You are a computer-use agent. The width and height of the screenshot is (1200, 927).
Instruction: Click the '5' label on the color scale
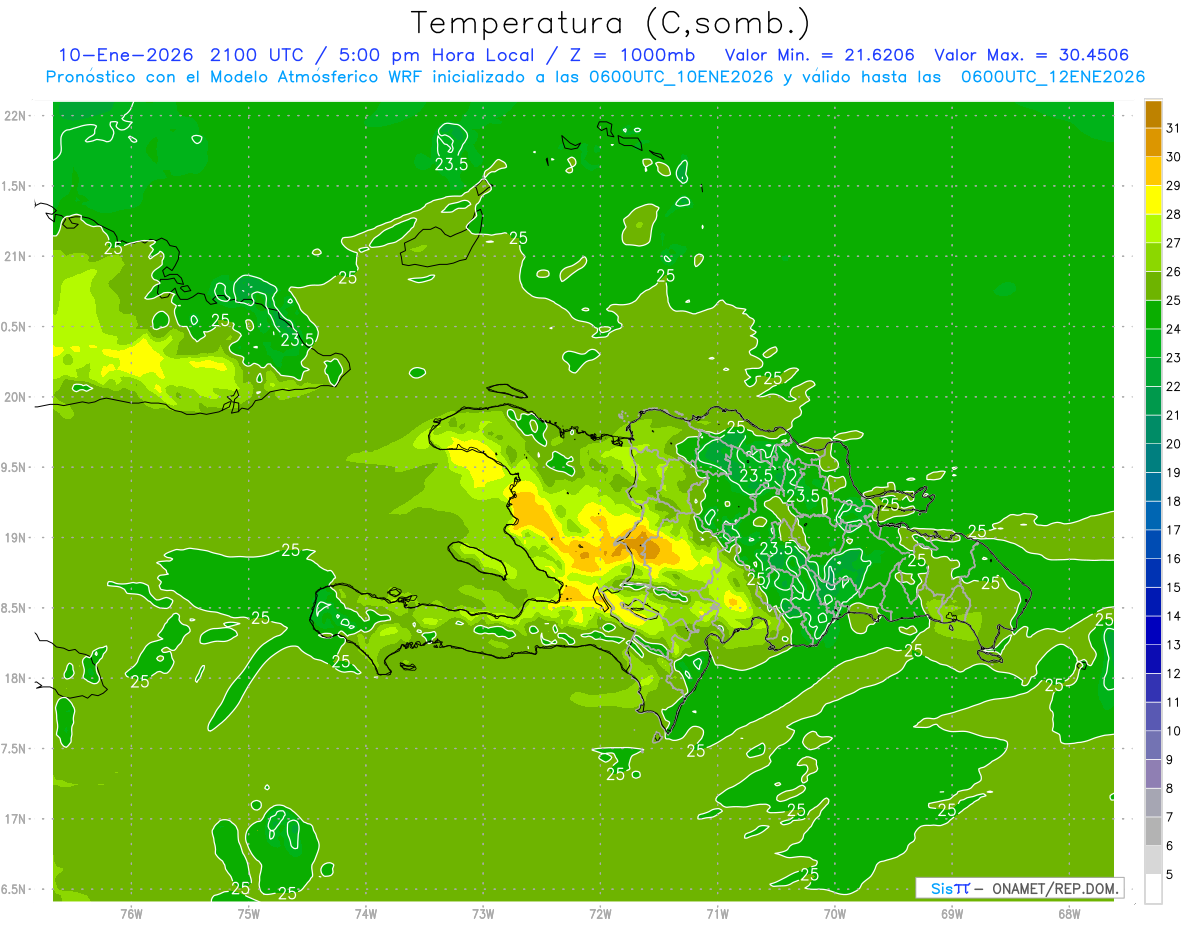coord(1169,874)
